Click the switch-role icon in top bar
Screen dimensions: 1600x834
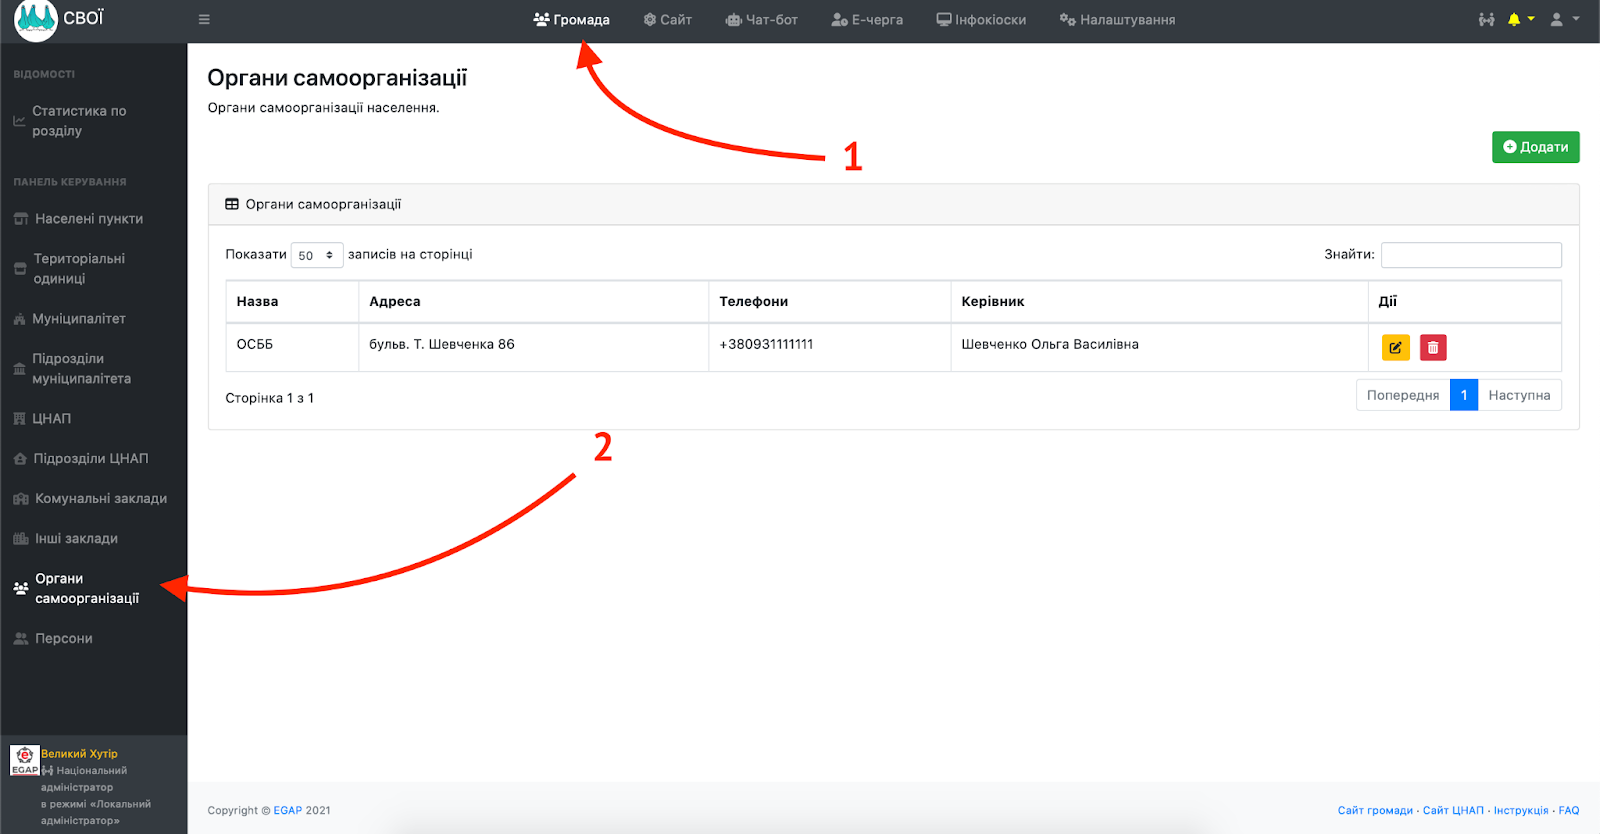coord(1486,20)
